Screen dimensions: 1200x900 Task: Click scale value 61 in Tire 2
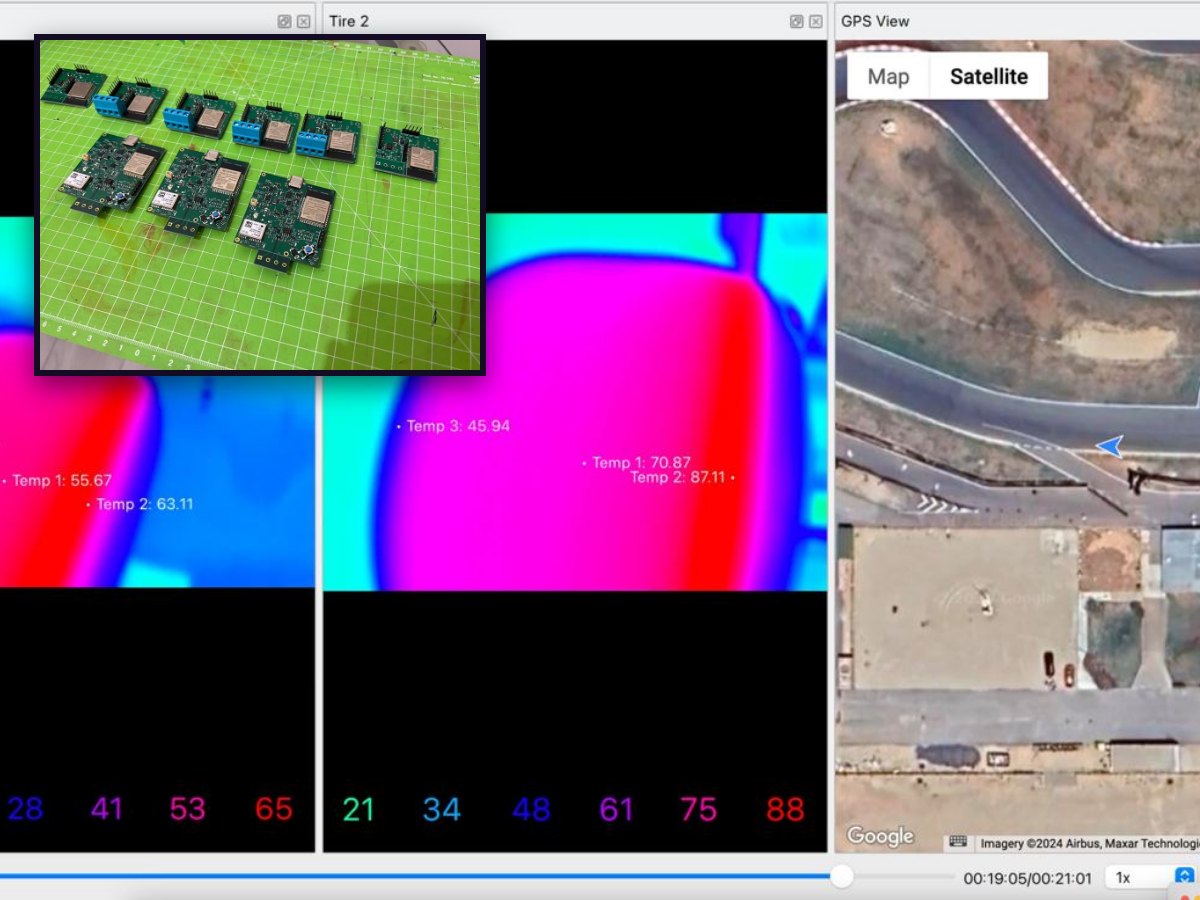coord(616,810)
